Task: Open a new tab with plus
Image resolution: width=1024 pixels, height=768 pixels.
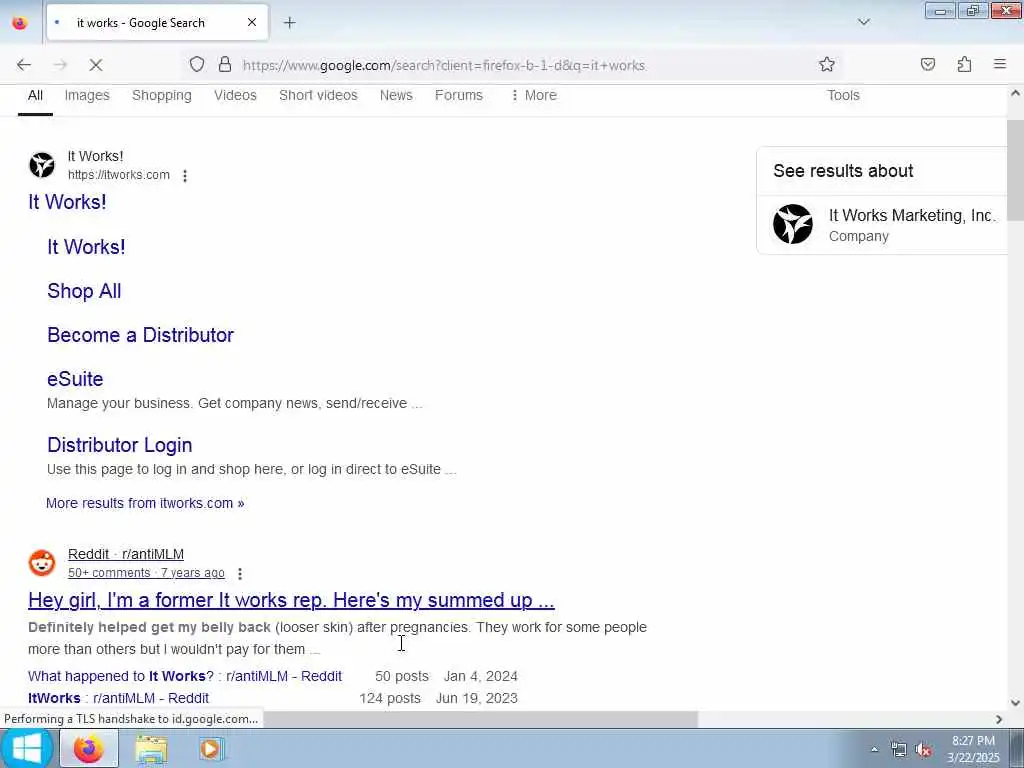Action: 289,23
